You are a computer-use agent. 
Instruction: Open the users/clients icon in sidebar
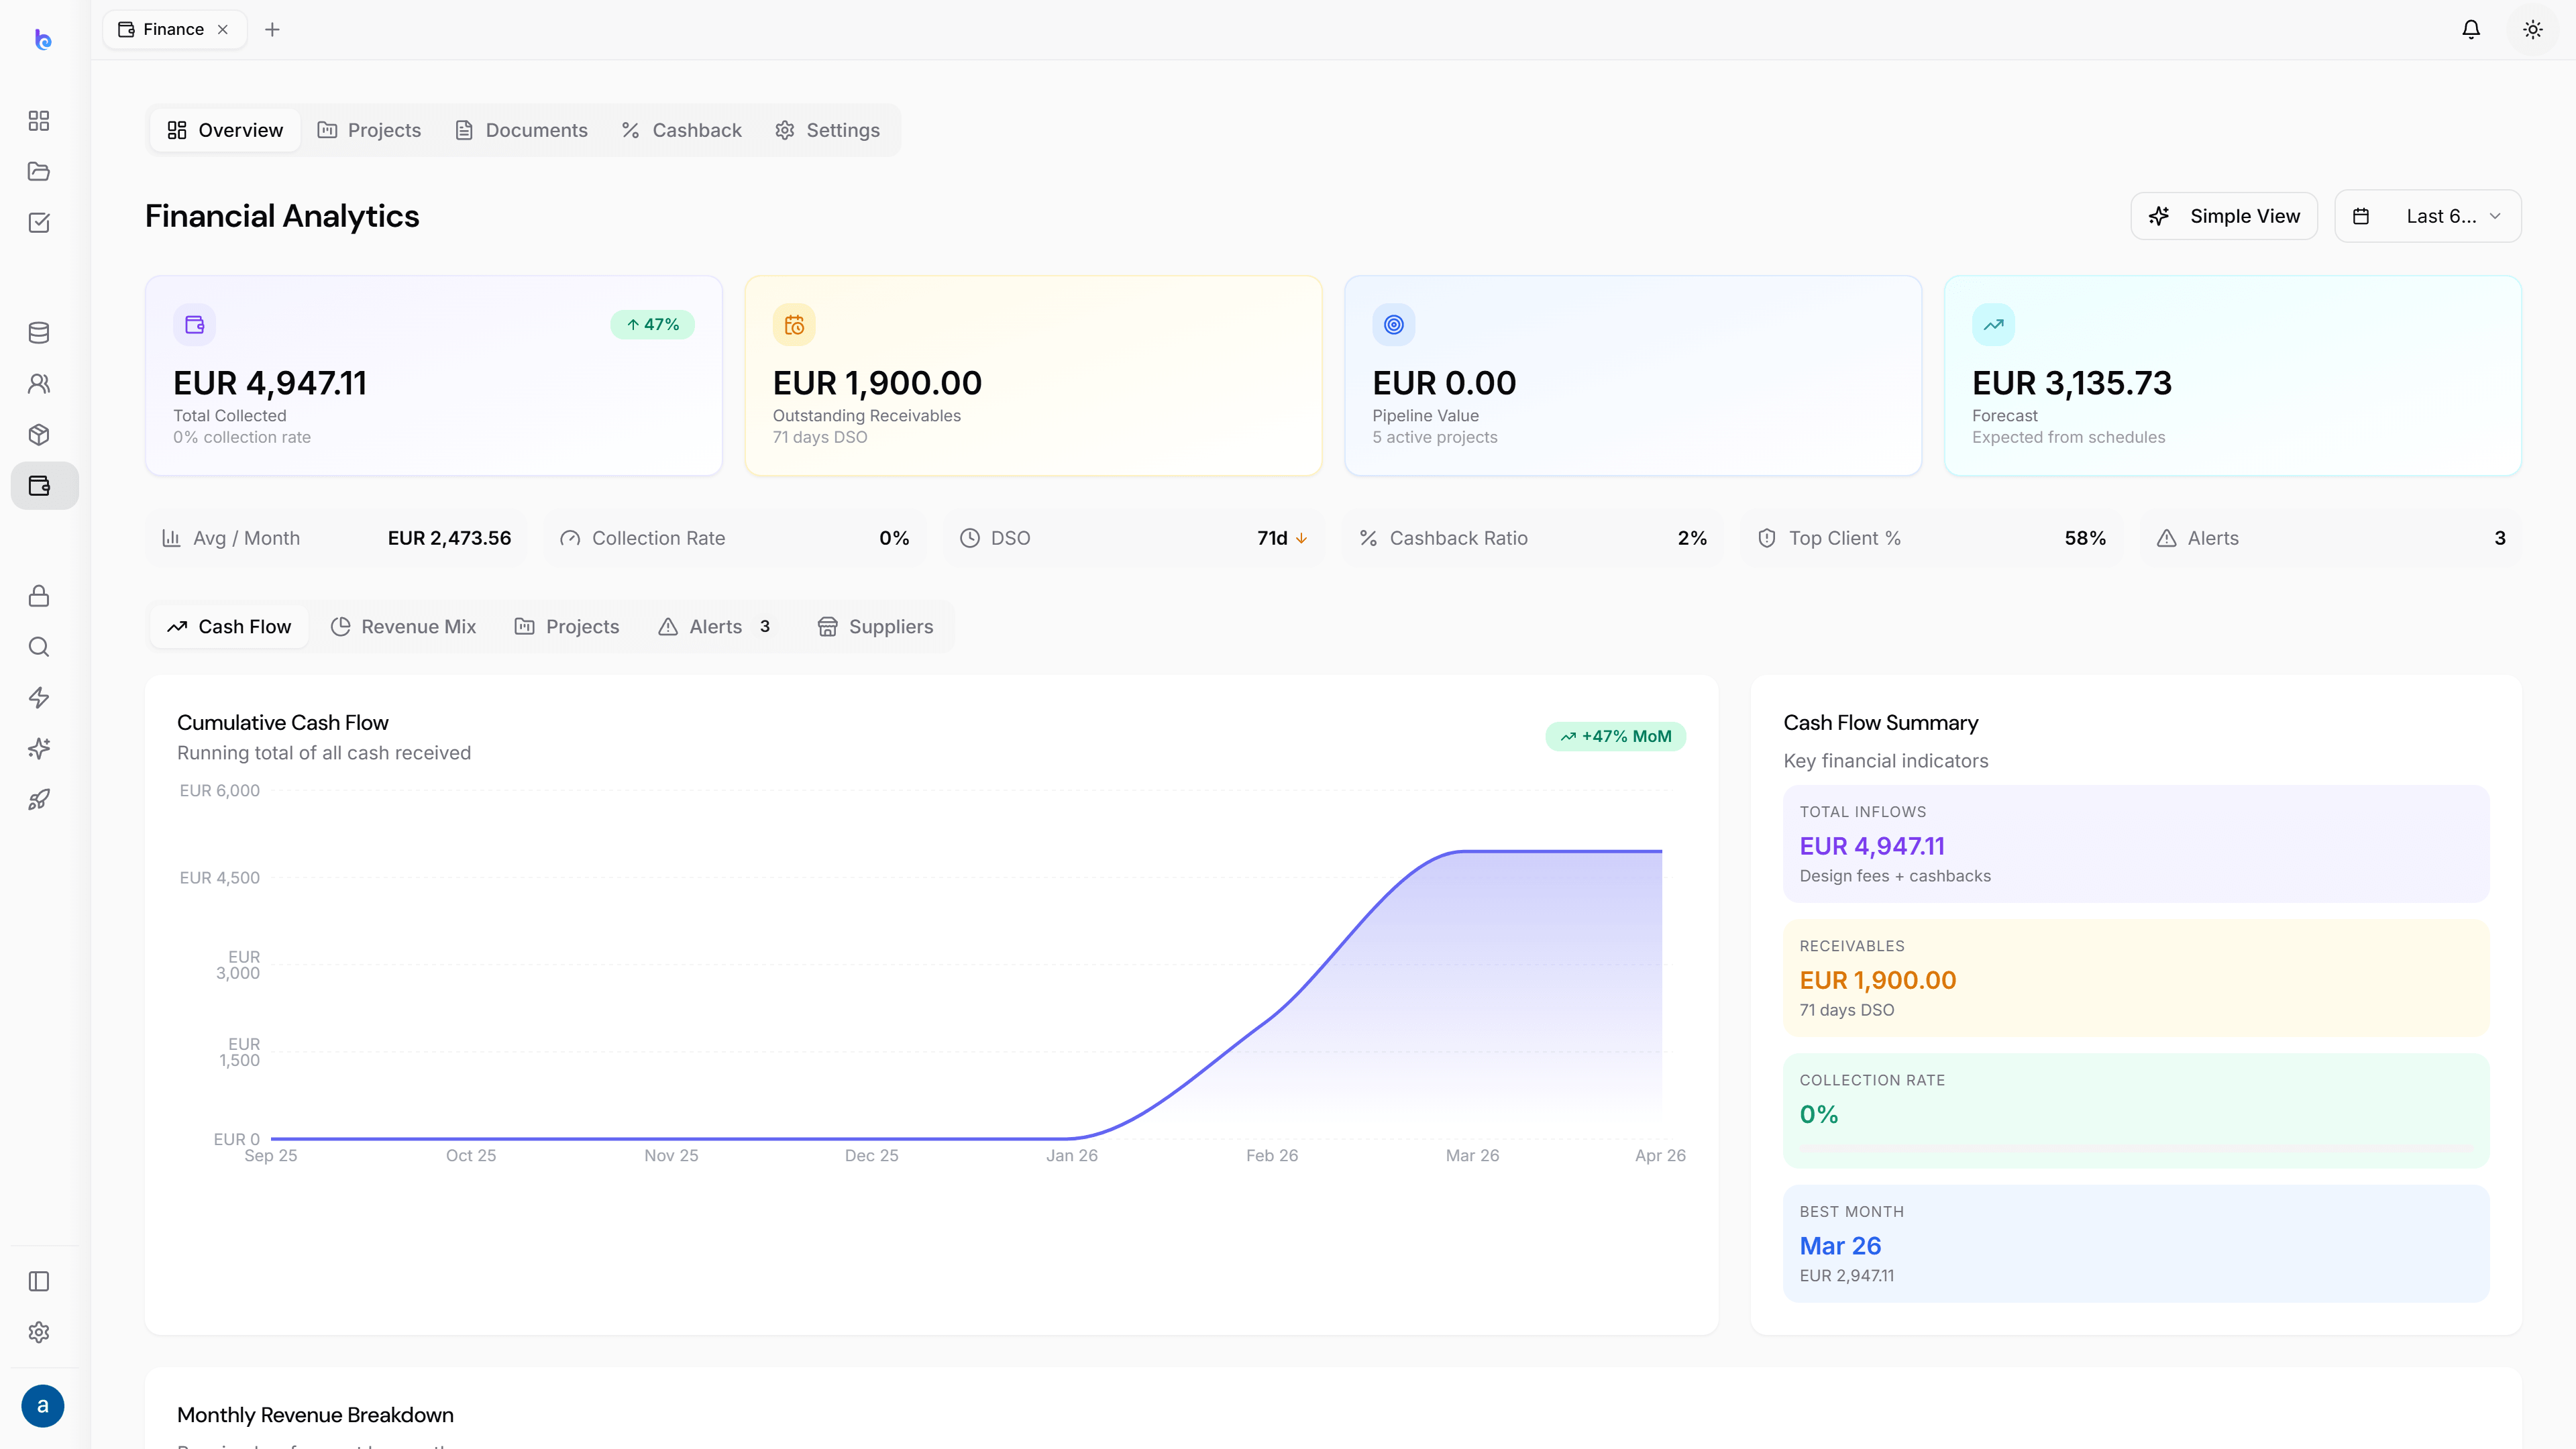(39, 384)
